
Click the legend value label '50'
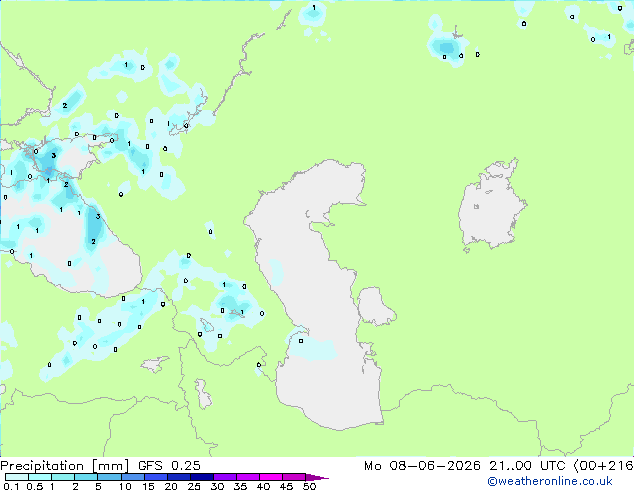[309, 486]
